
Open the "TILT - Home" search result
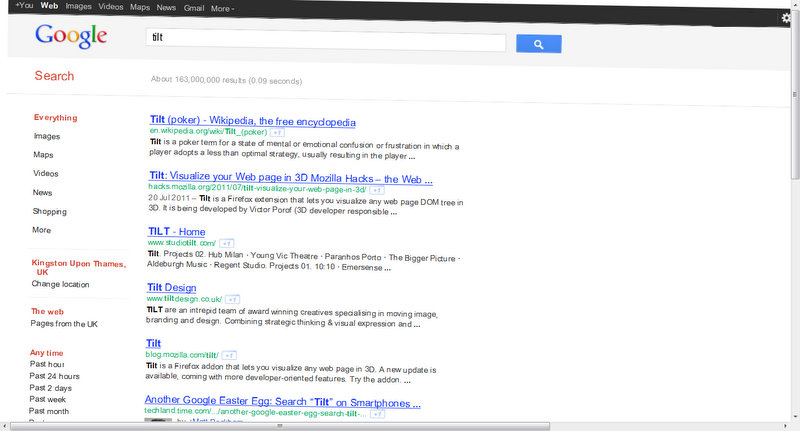click(176, 232)
